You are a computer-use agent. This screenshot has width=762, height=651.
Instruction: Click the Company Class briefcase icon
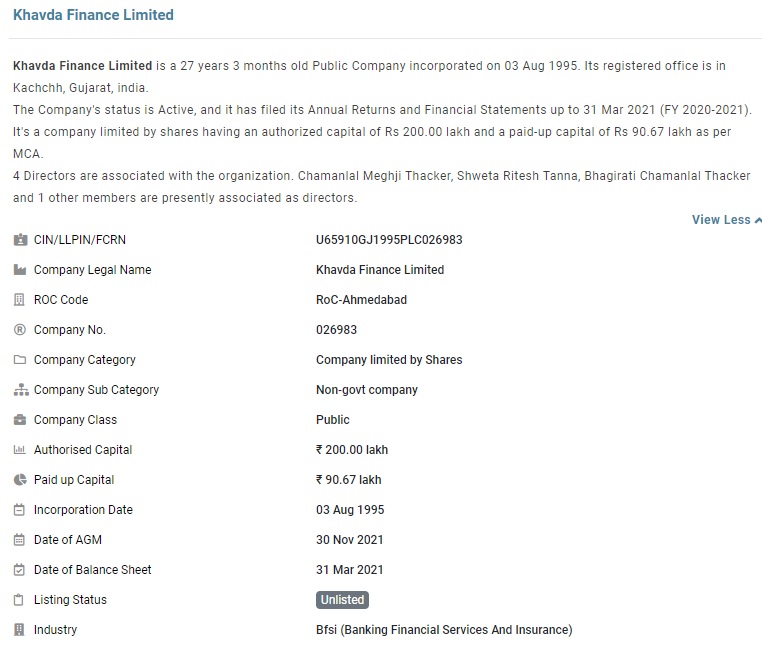coord(20,420)
